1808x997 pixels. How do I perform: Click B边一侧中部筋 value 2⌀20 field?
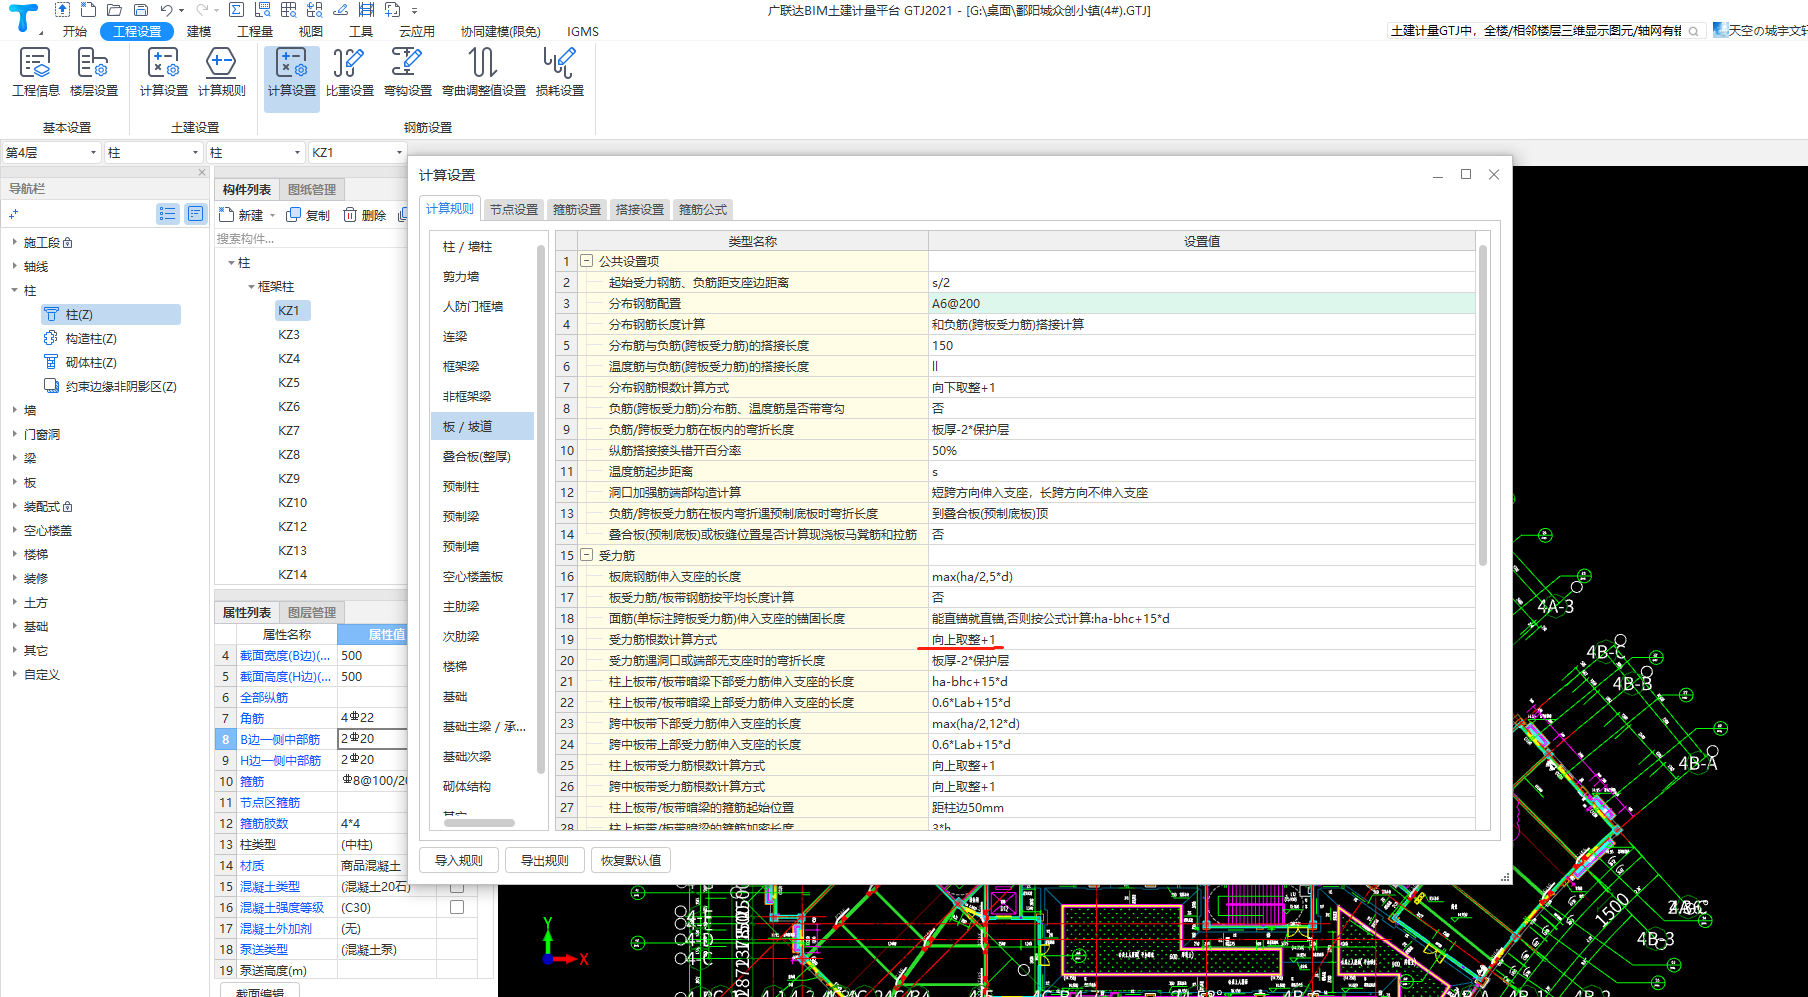(372, 739)
